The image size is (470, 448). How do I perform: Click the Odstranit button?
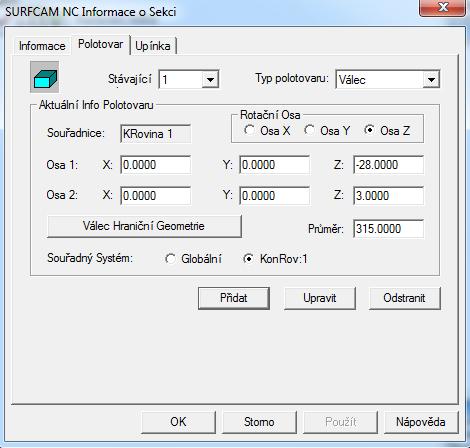pyautogui.click(x=404, y=298)
